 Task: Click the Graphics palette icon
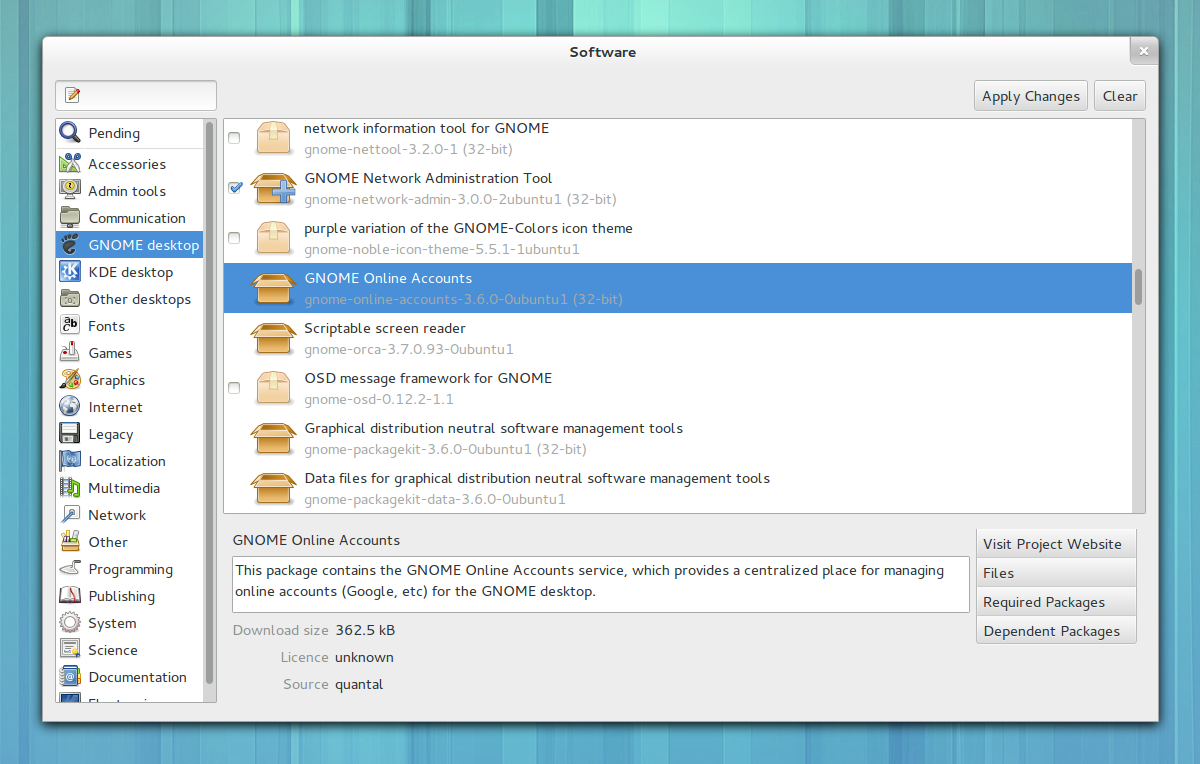coord(70,379)
